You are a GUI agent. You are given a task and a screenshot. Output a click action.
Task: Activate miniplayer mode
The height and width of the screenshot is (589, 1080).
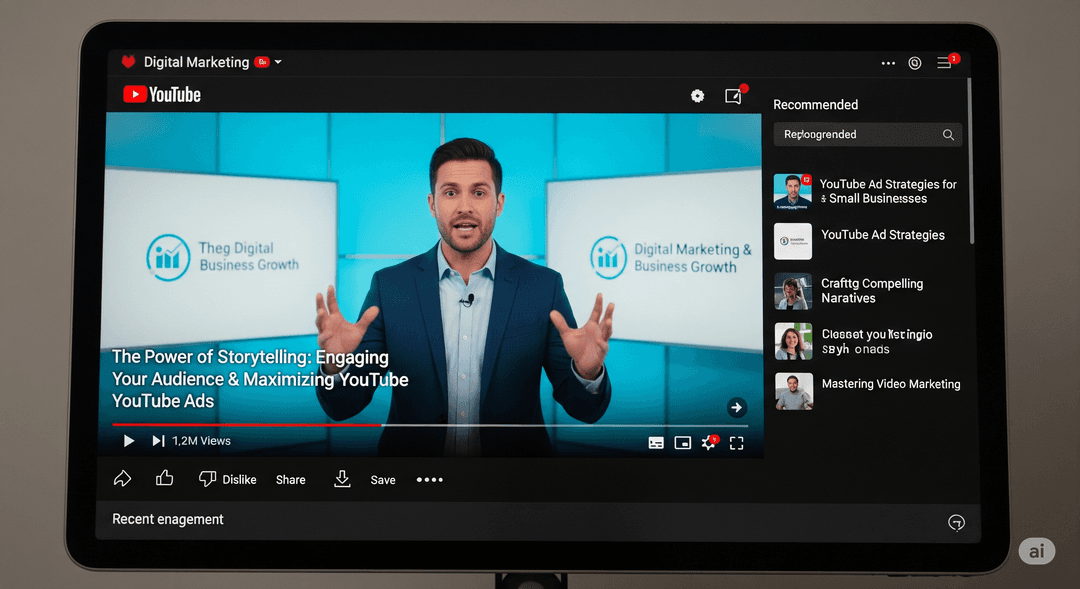682,442
